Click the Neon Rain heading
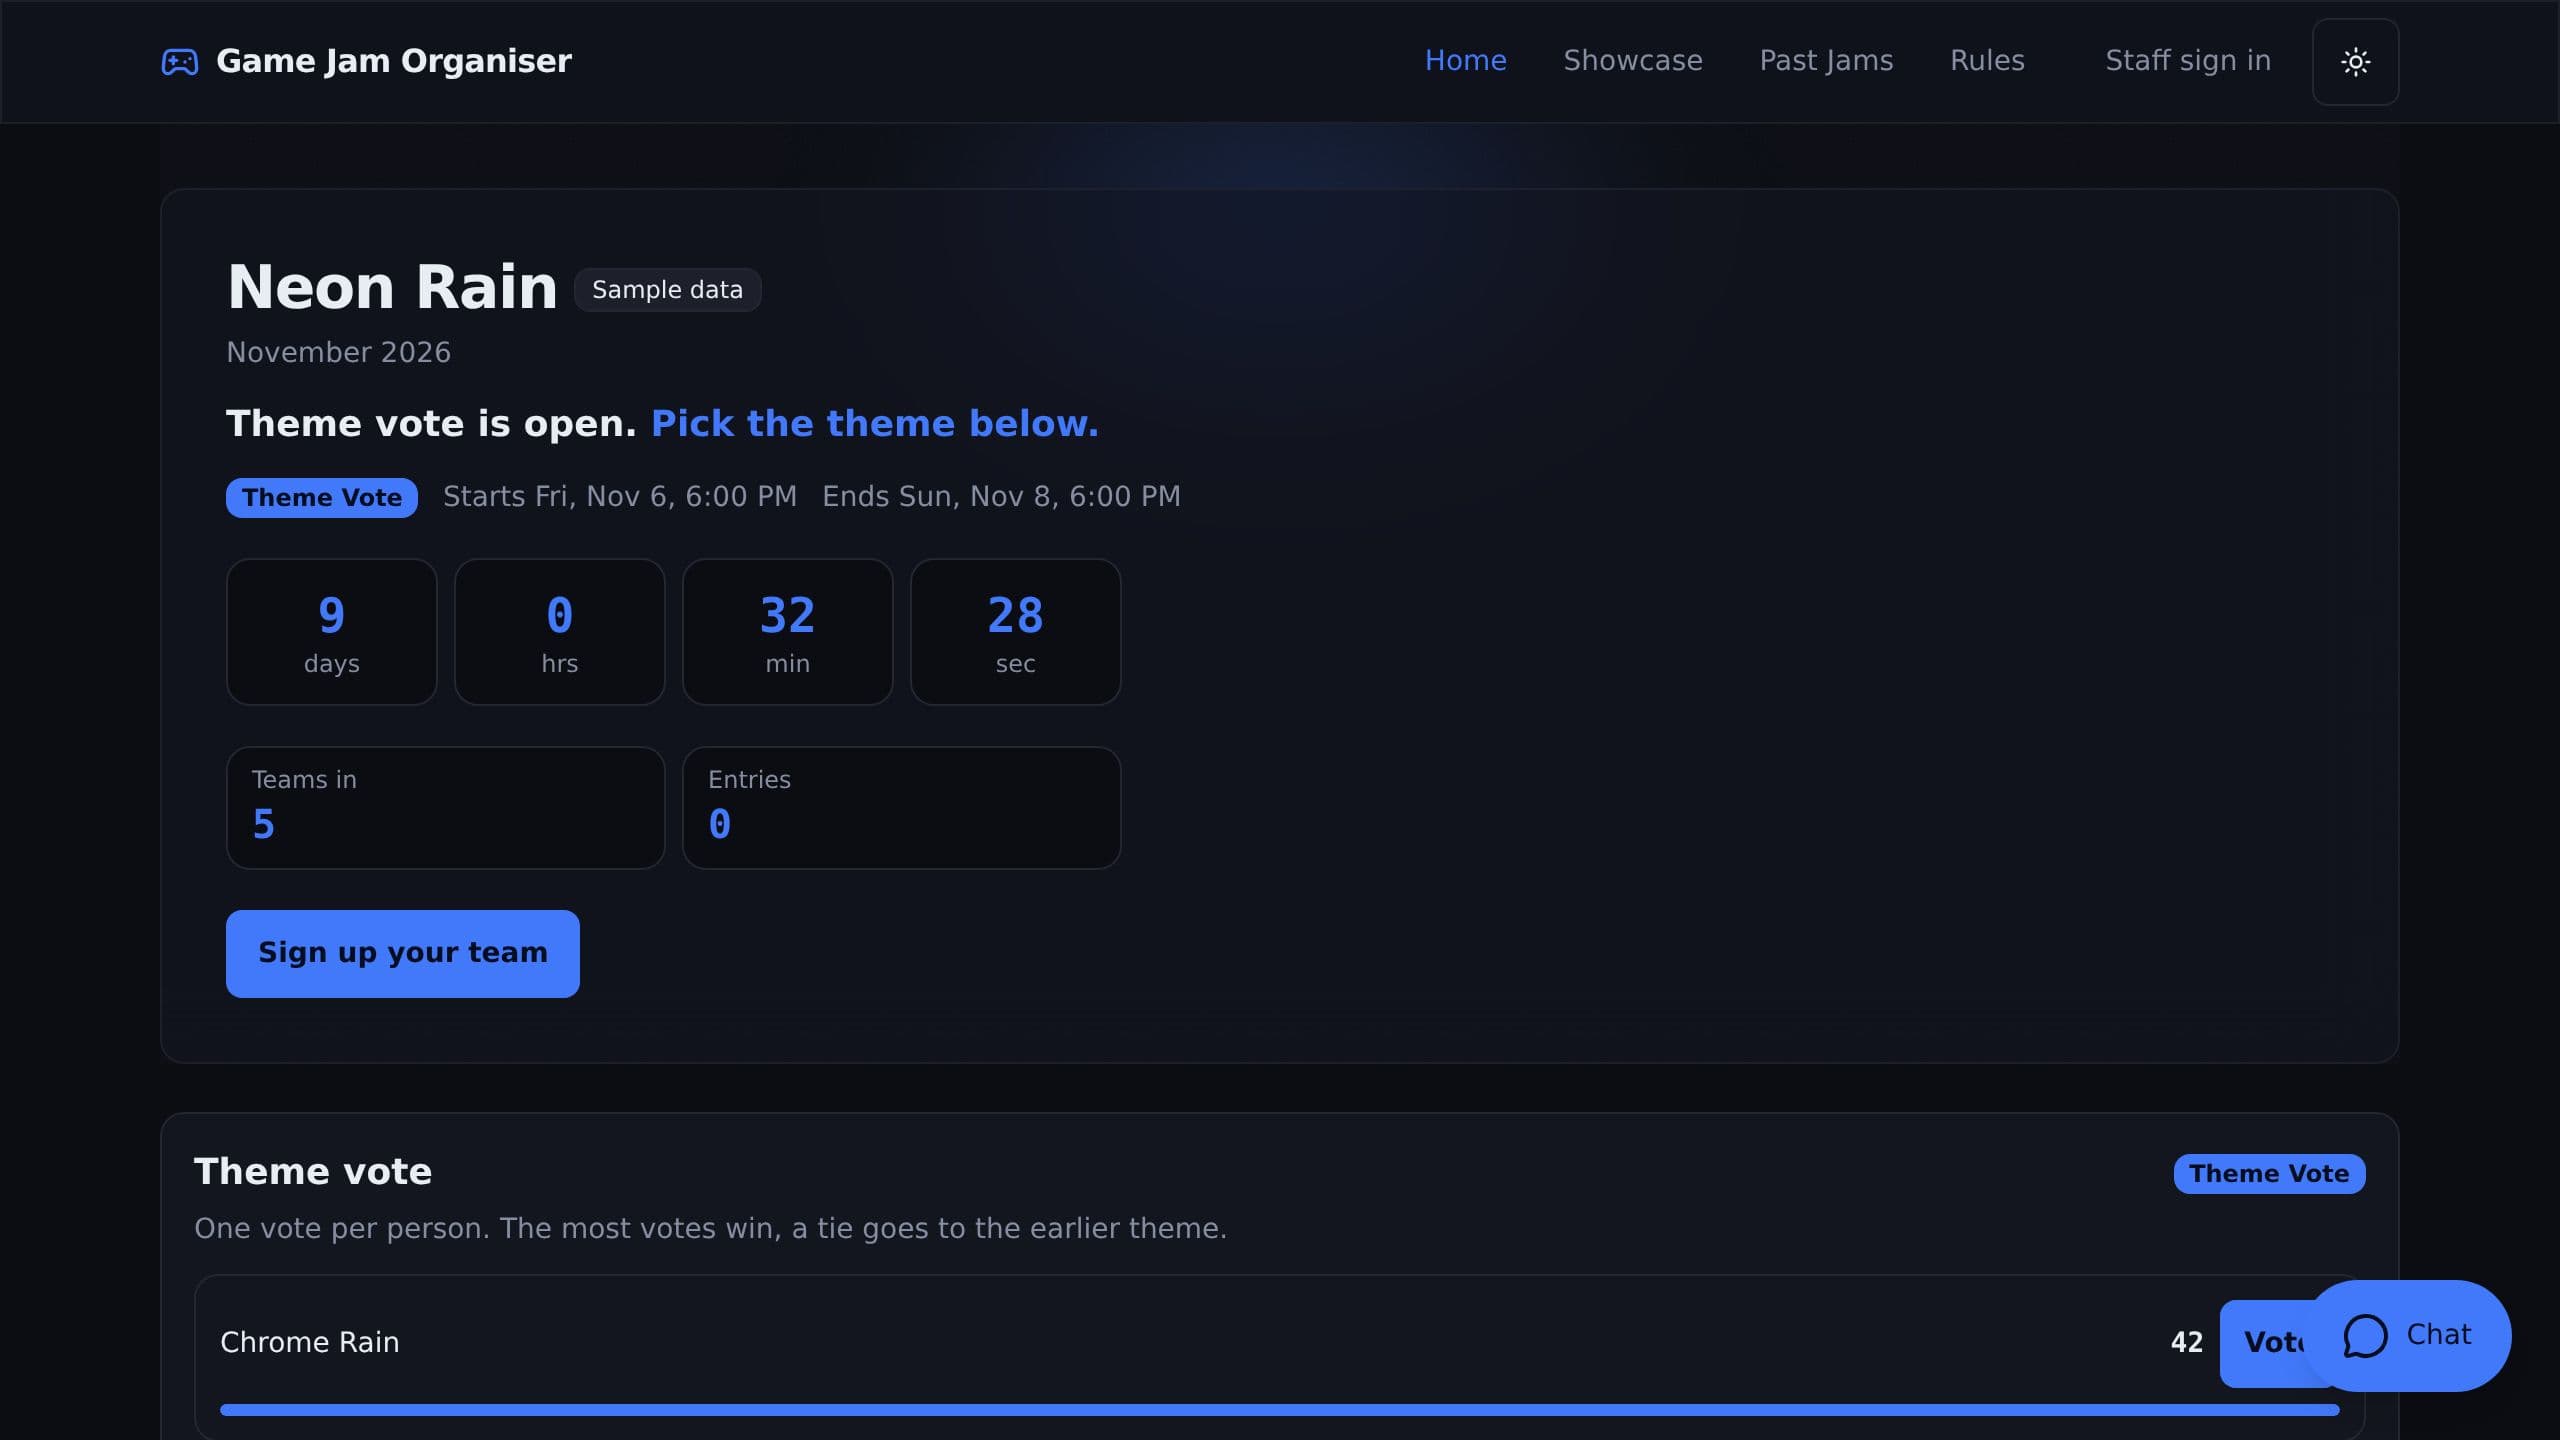This screenshot has height=1440, width=2560. pyautogui.click(x=392, y=288)
